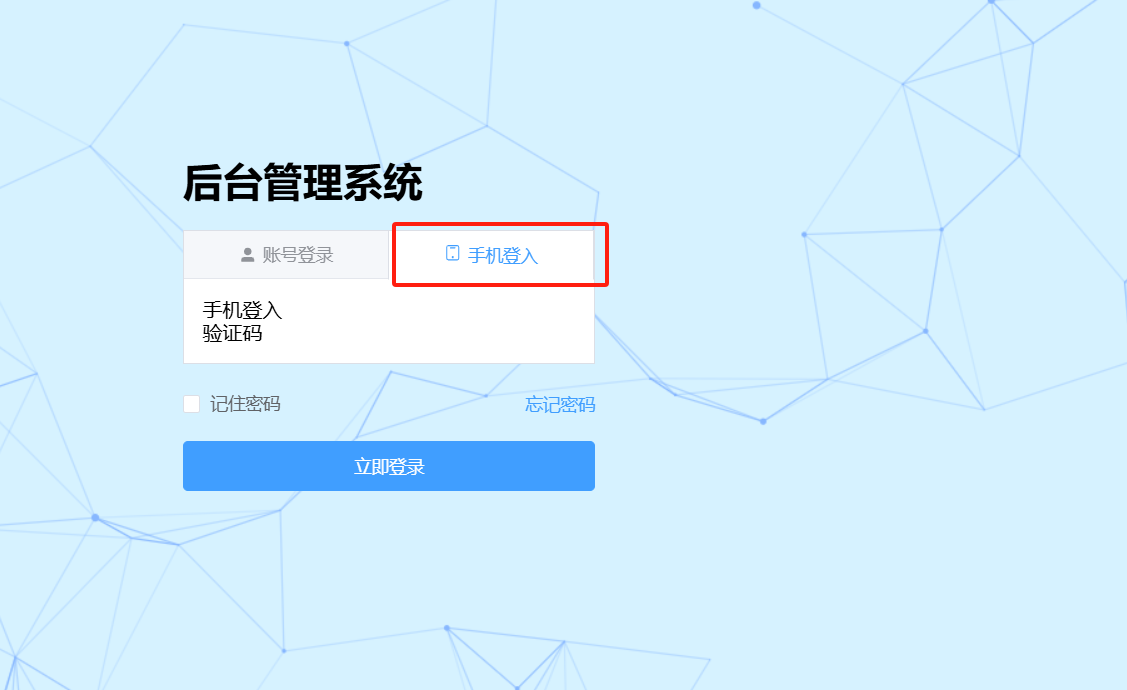Switch to the 账号登录 tab
Viewport: 1127px width, 690px height.
click(286, 254)
